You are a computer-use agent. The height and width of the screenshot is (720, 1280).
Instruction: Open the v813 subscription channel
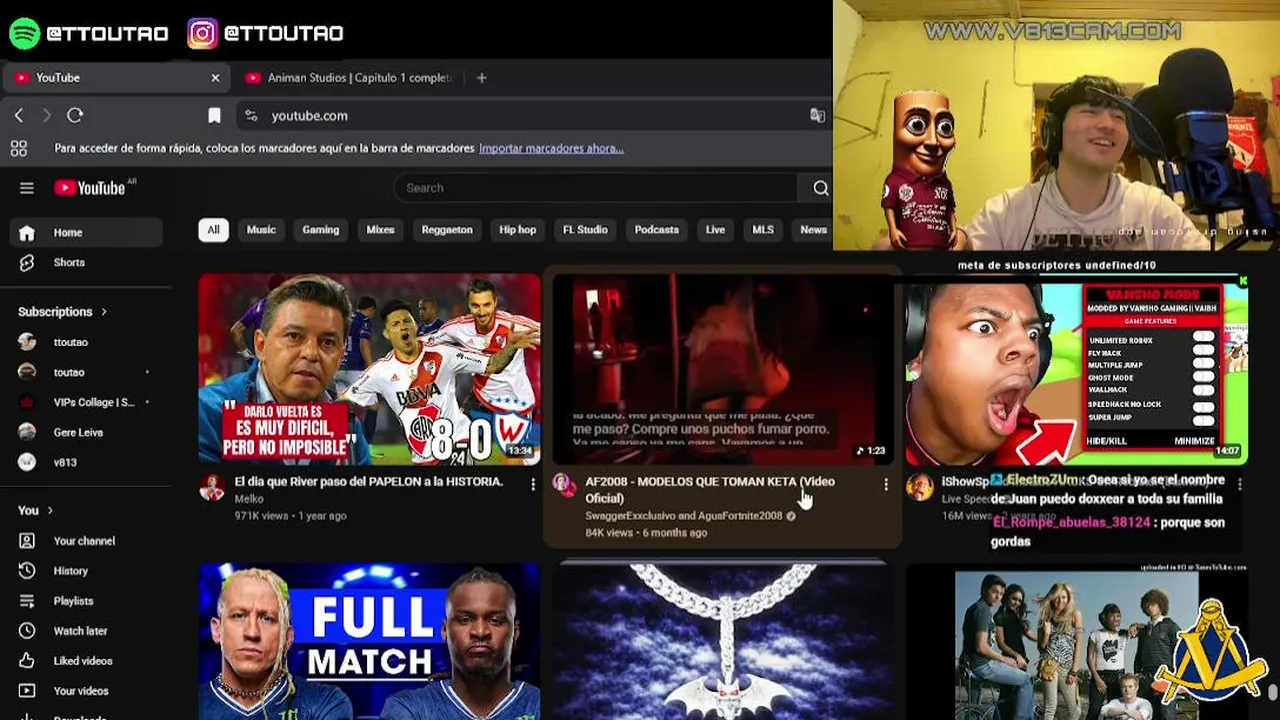point(86,463)
